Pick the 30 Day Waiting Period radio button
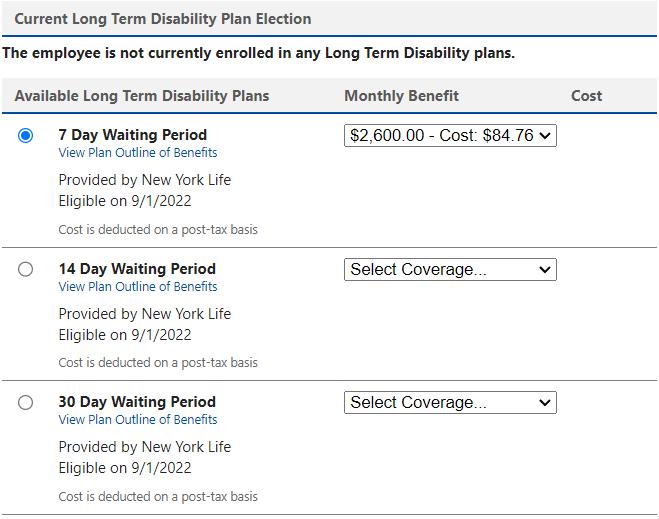Image resolution: width=659 pixels, height=519 pixels. (26, 402)
